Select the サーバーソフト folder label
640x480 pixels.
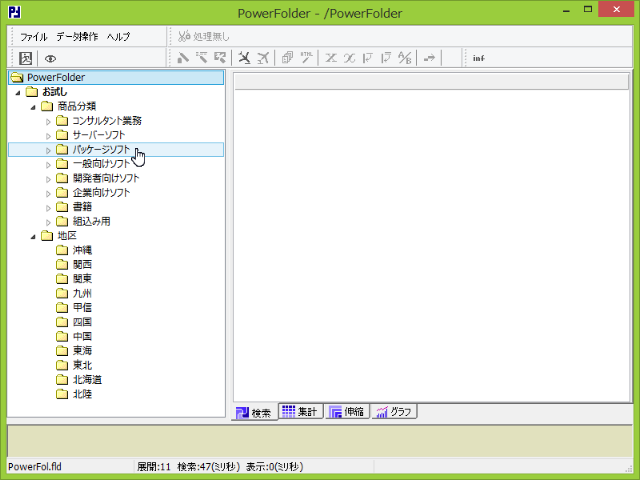[x=99, y=135]
